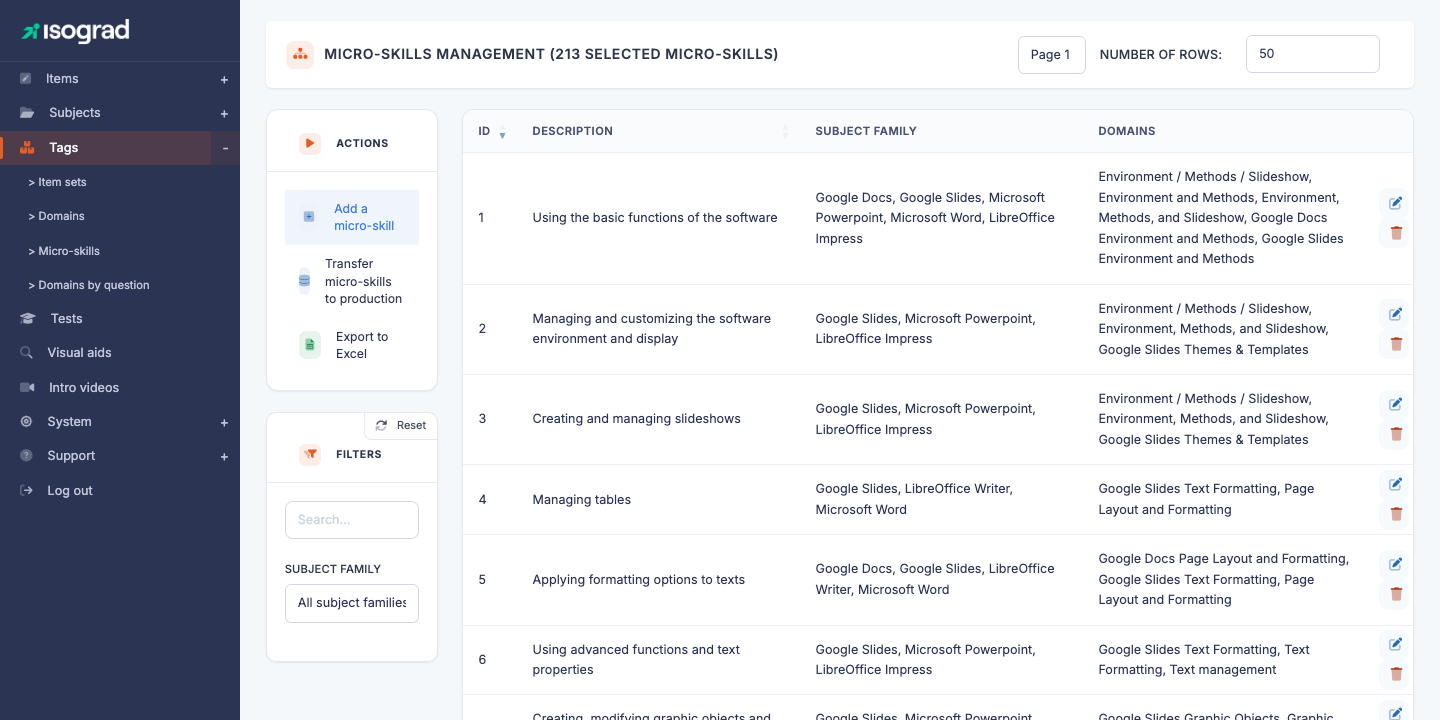Expand the Support menu plus sign

224,457
